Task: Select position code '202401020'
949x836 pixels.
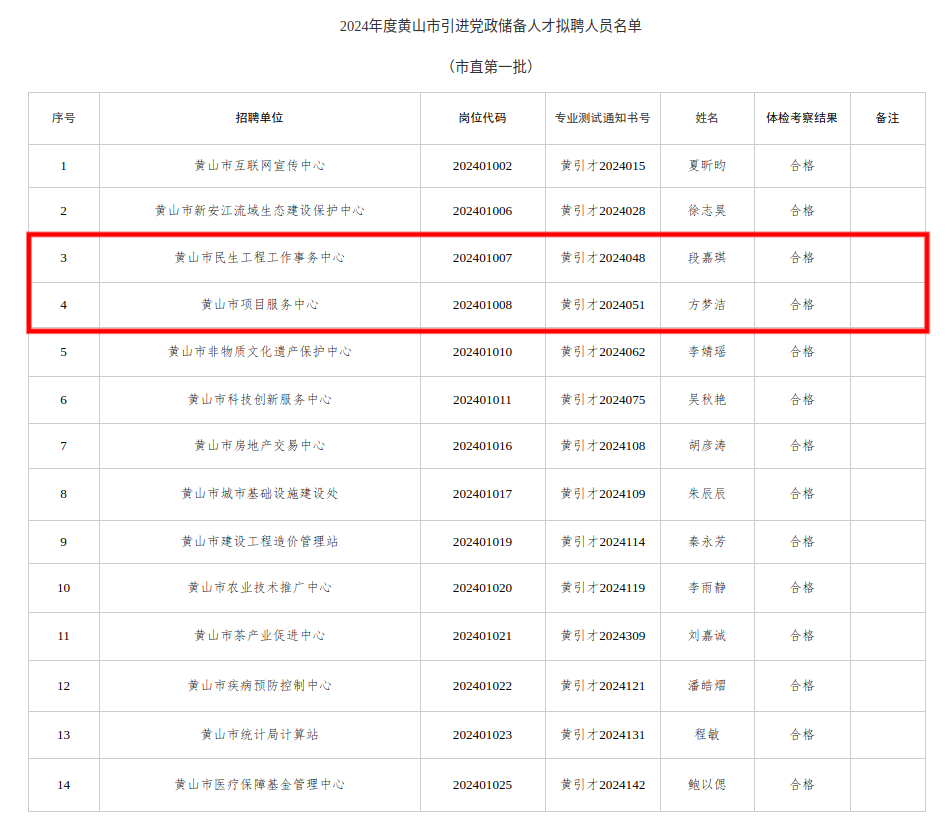Action: coord(482,588)
